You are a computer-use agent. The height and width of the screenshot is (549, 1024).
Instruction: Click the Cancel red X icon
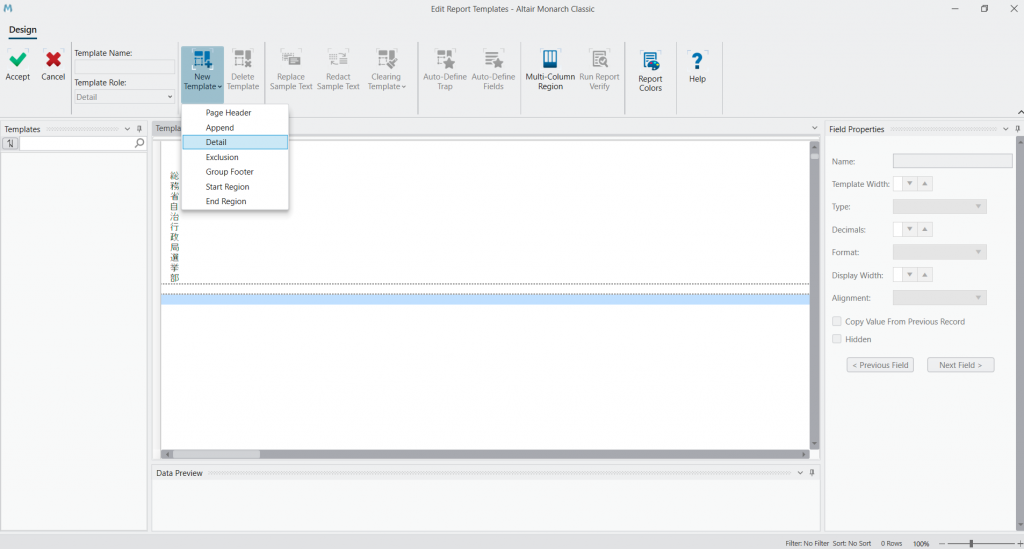tap(53, 60)
